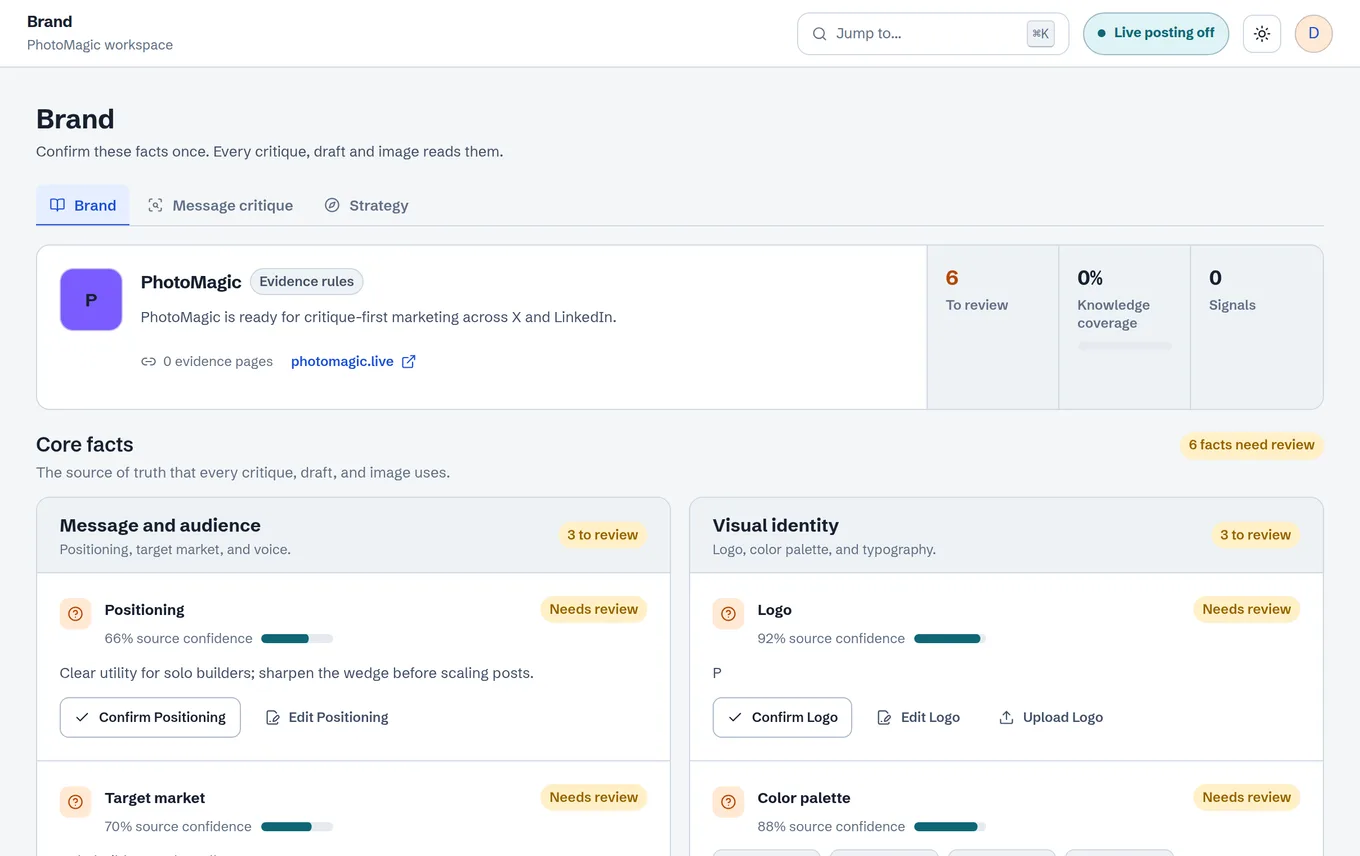Click the Knowledge coverage progress bar
The width and height of the screenshot is (1360, 856).
[1124, 346]
